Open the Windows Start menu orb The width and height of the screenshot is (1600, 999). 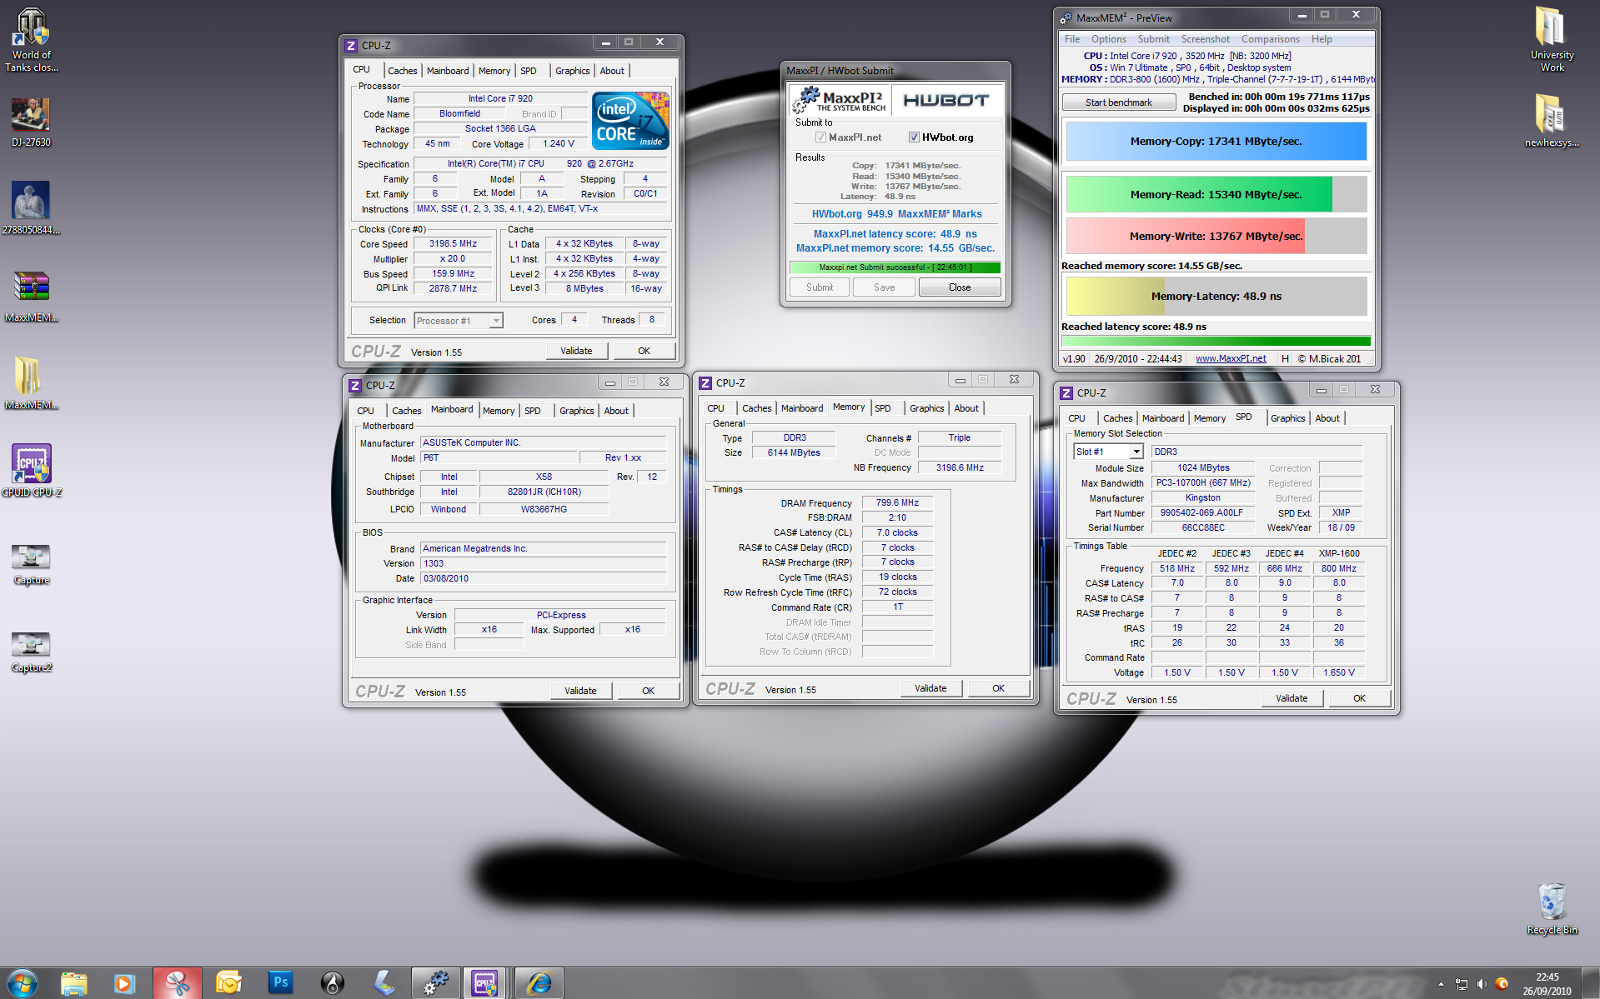pyautogui.click(x=21, y=983)
